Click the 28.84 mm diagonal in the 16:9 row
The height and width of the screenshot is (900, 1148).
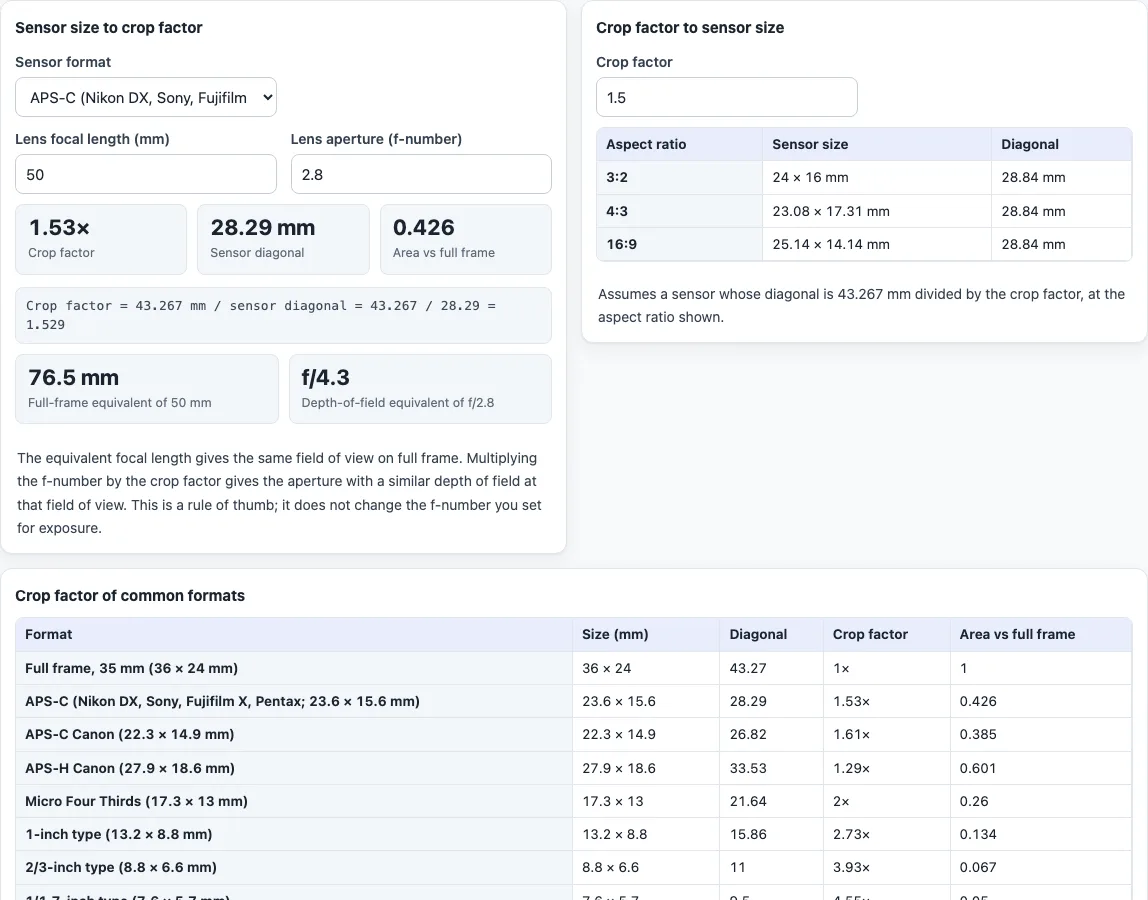pyautogui.click(x=1061, y=244)
